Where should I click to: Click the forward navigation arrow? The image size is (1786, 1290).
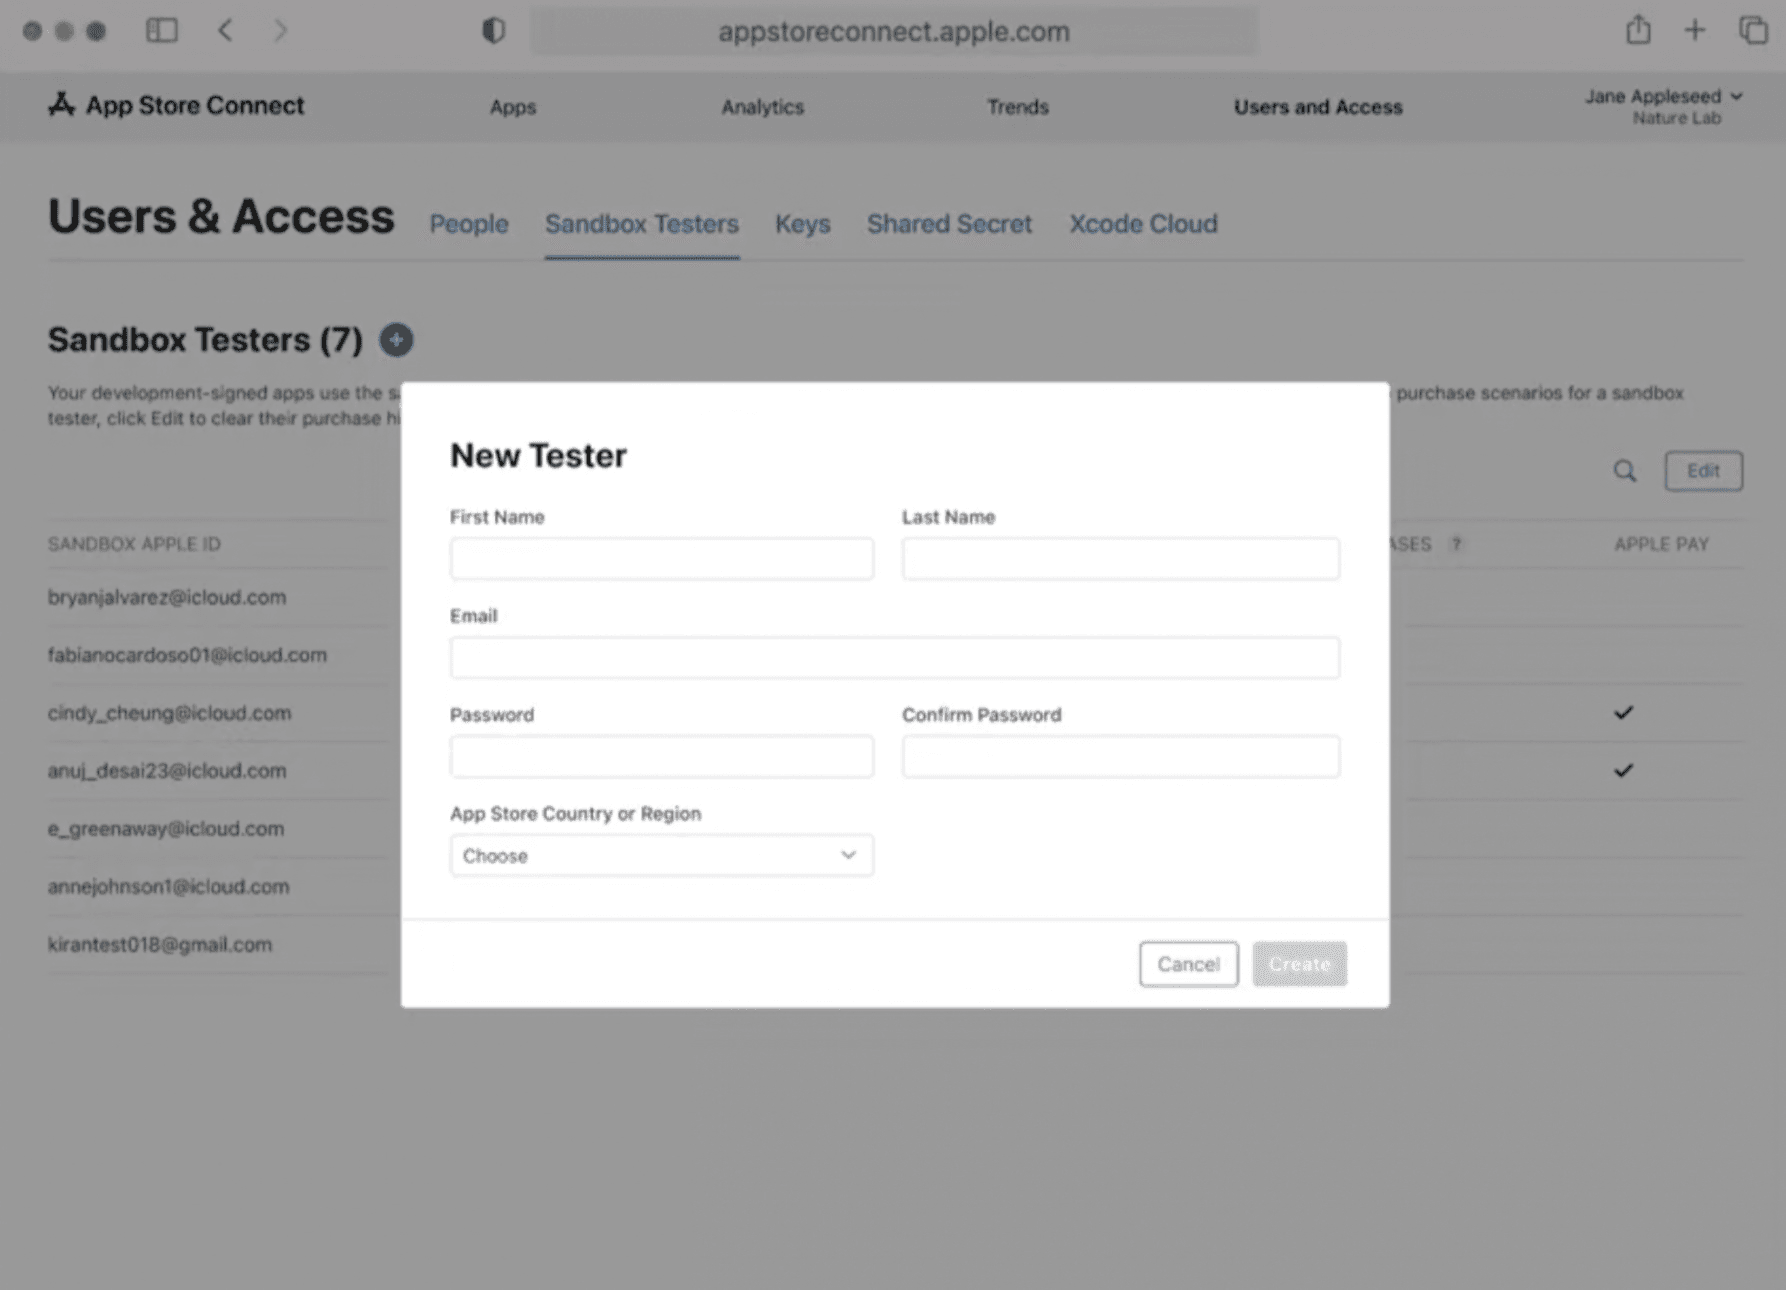click(281, 31)
